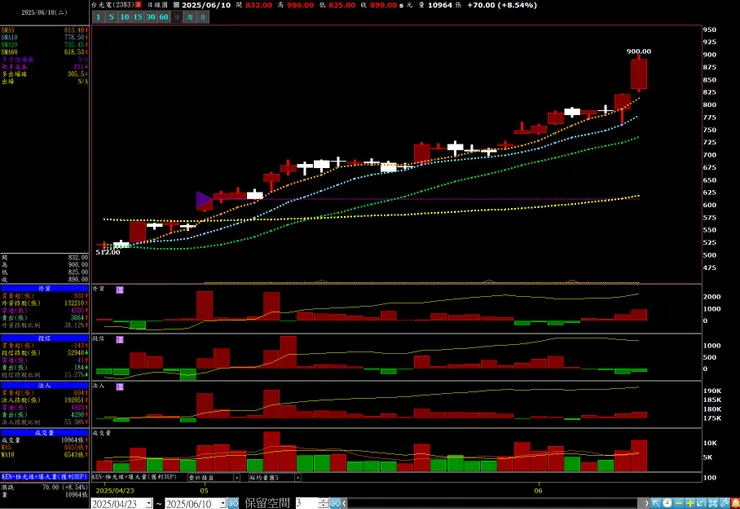Click the clock history icon

point(667,503)
